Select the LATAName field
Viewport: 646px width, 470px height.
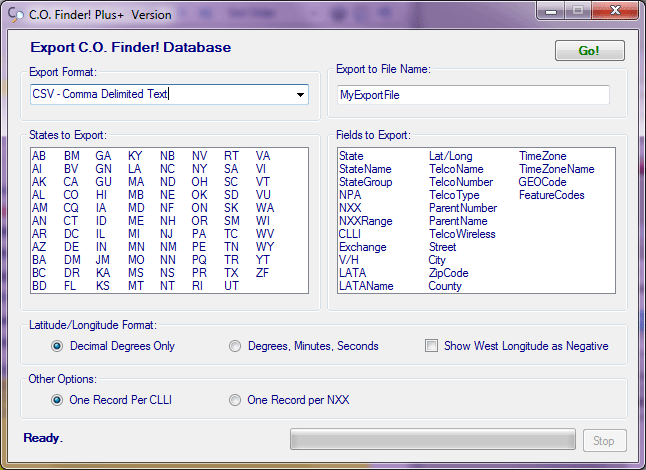(366, 286)
